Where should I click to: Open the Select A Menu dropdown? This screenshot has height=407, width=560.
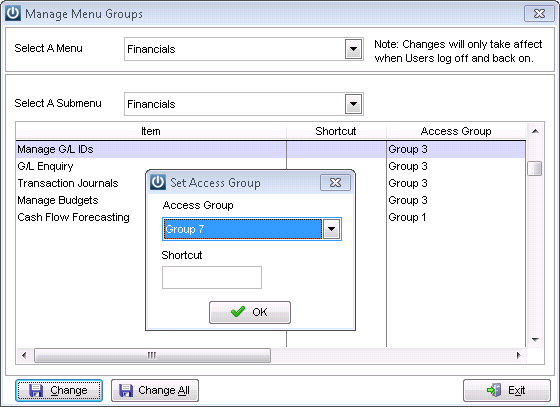pos(353,49)
